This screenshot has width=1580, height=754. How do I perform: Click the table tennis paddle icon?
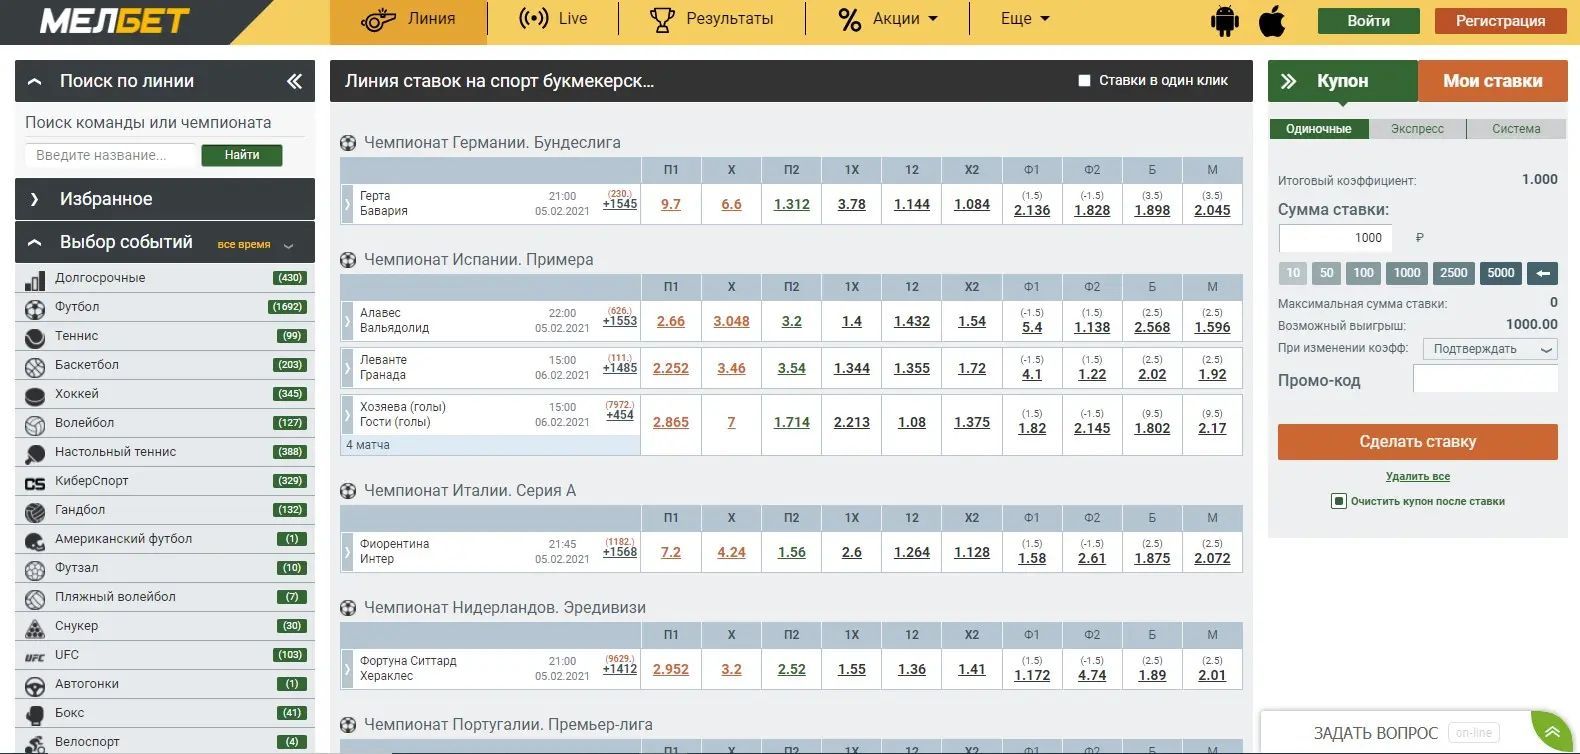[35, 453]
